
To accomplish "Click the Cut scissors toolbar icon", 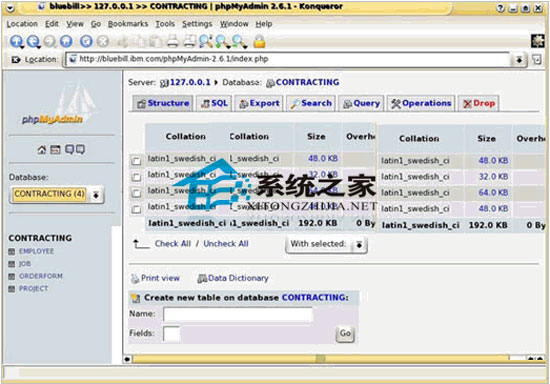I will pos(122,41).
